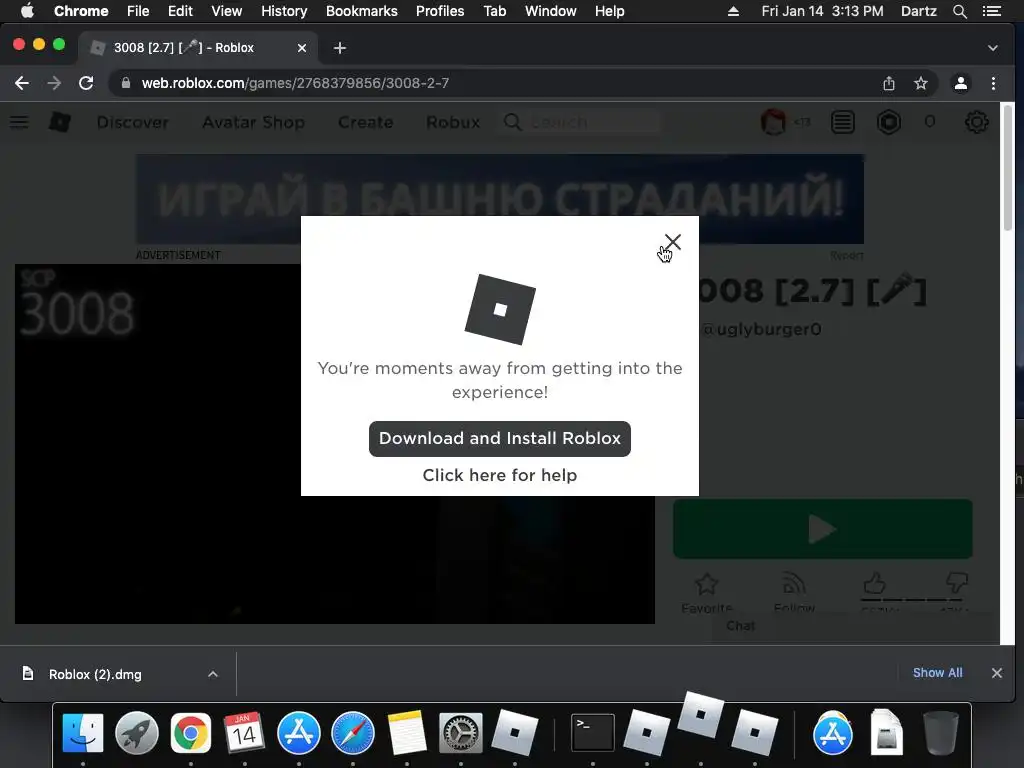Viewport: 1024px width, 768px height.
Task: Open the Chrome profile avatar menu
Action: pos(961,83)
